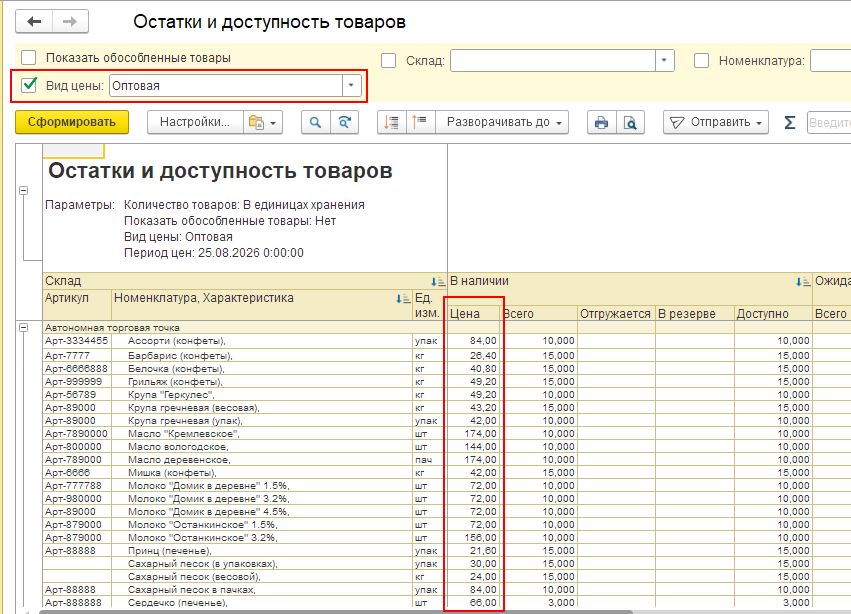Click the horizontal scrollbar at bottom
Screen dimensions: 851x614
[x=335, y=611]
